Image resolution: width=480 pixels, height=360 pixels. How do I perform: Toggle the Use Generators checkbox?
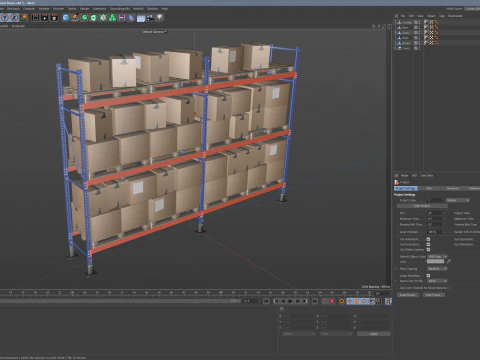(x=428, y=244)
